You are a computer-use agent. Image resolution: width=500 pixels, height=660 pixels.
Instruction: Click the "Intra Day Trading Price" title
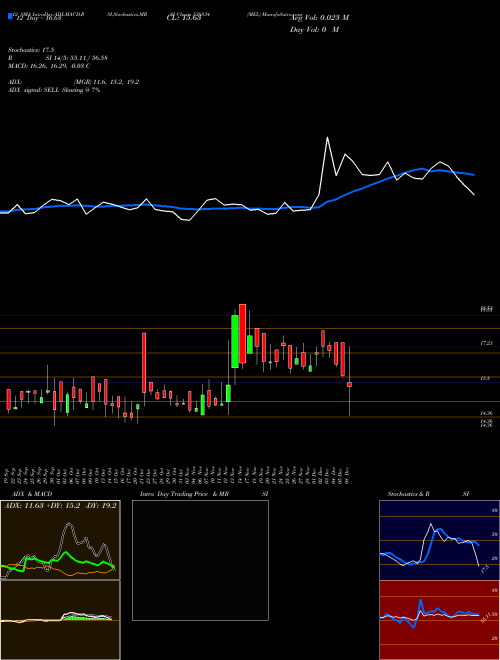pyautogui.click(x=174, y=494)
